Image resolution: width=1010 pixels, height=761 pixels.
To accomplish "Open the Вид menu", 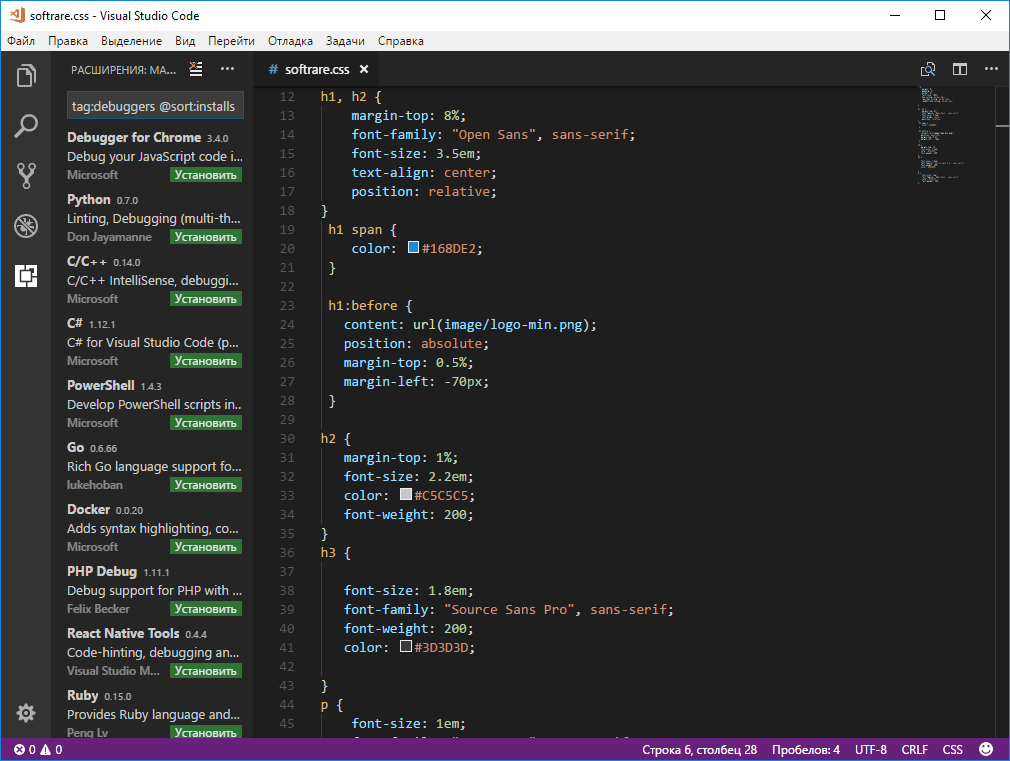I will tap(185, 41).
